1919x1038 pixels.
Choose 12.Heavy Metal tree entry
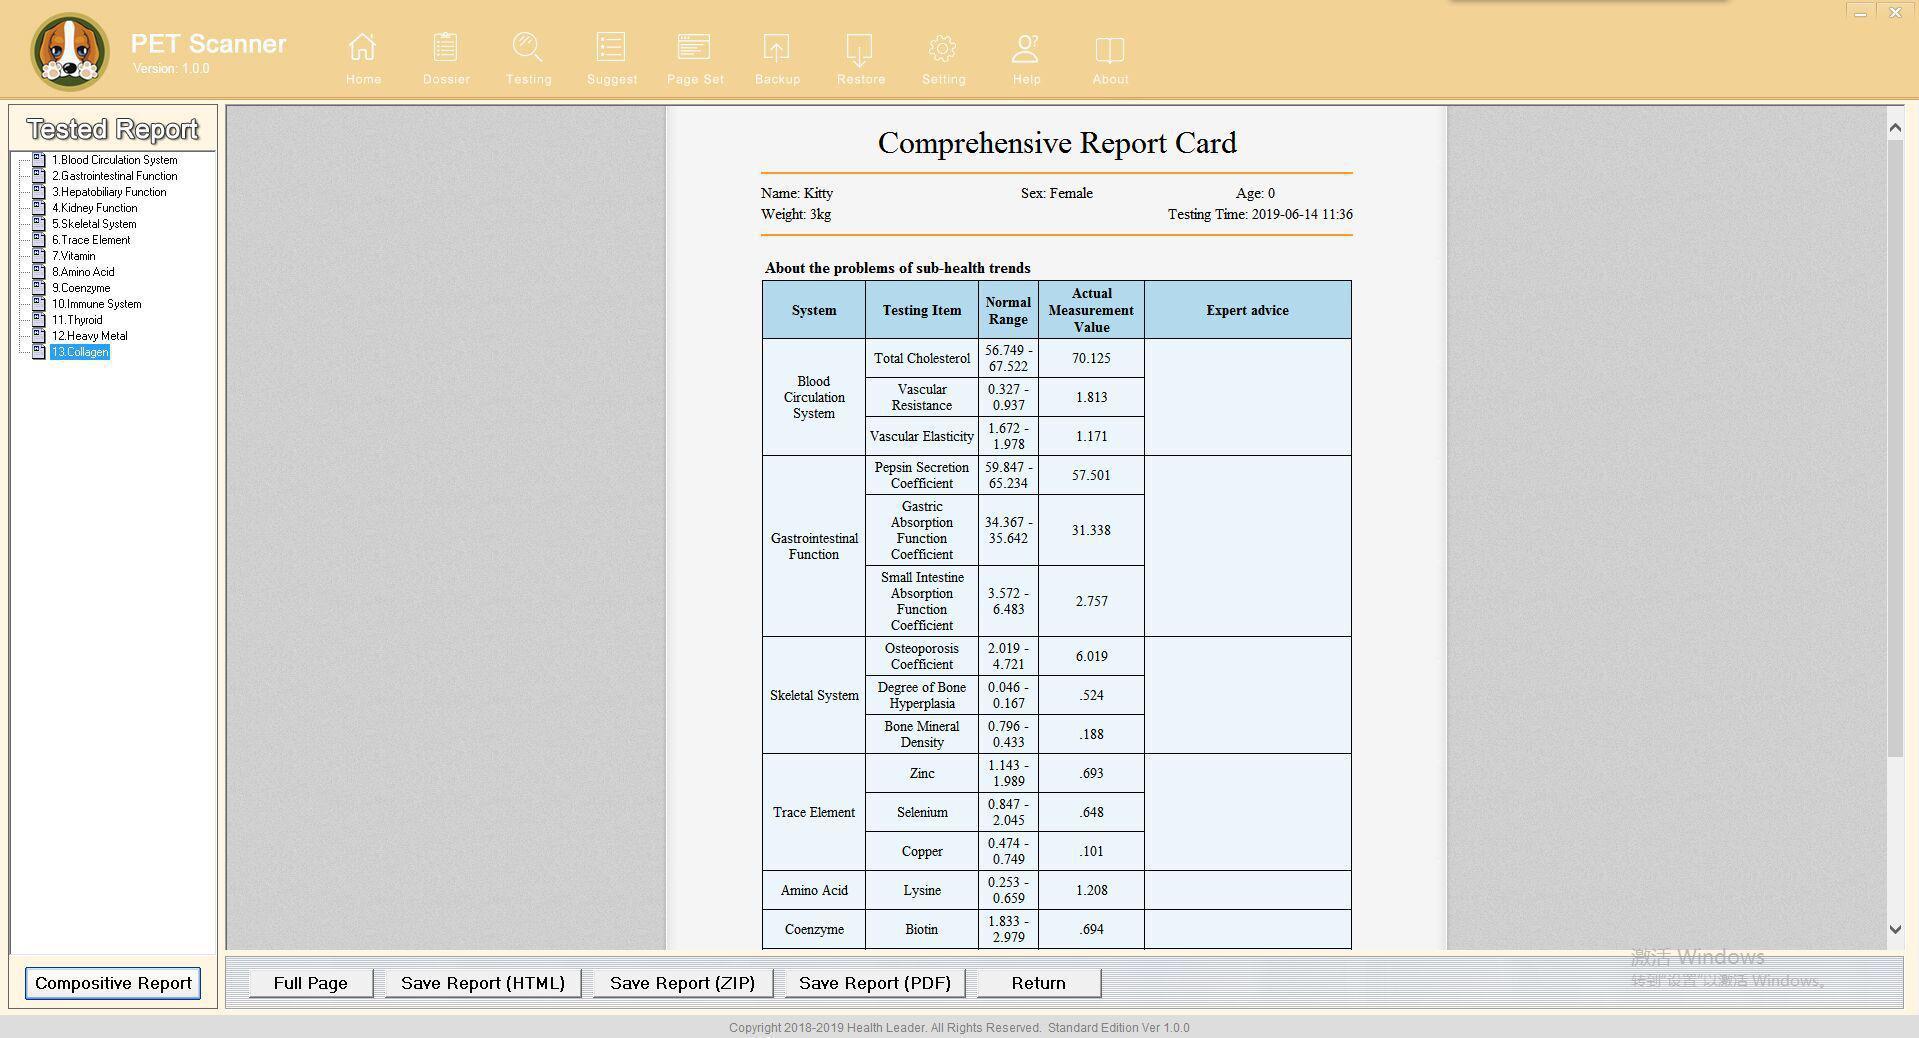pyautogui.click(x=89, y=336)
